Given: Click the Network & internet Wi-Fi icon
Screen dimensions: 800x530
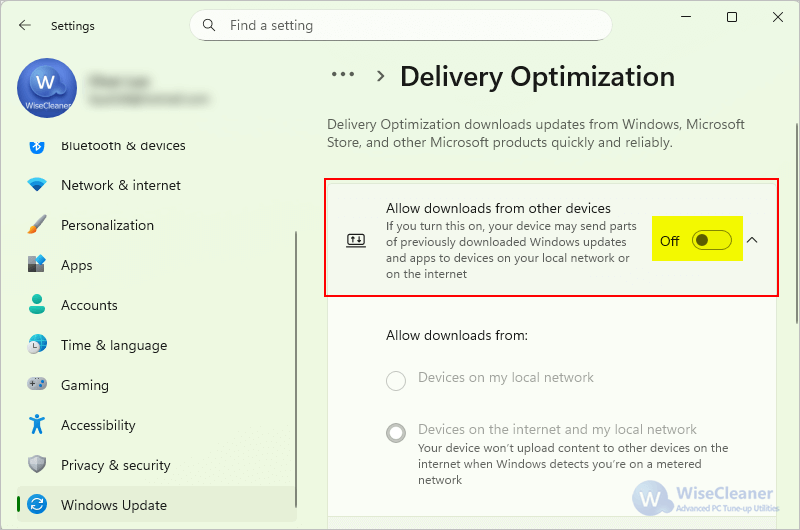Looking at the screenshot, I should pyautogui.click(x=37, y=185).
